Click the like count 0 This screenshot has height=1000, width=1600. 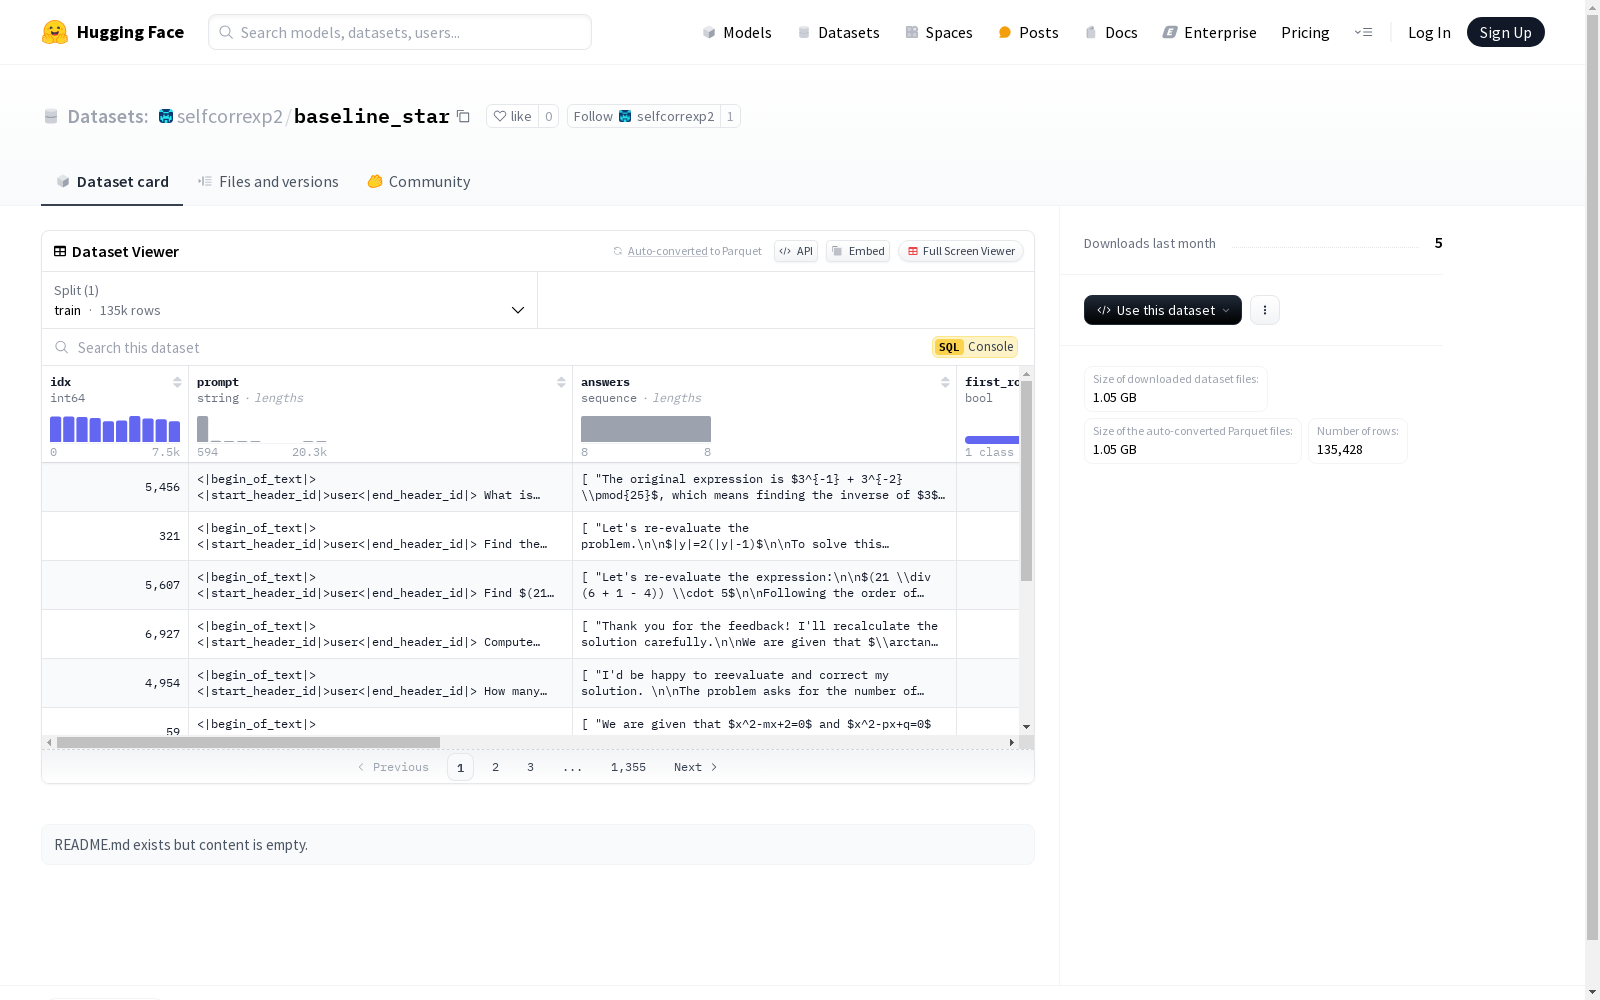pyautogui.click(x=548, y=116)
